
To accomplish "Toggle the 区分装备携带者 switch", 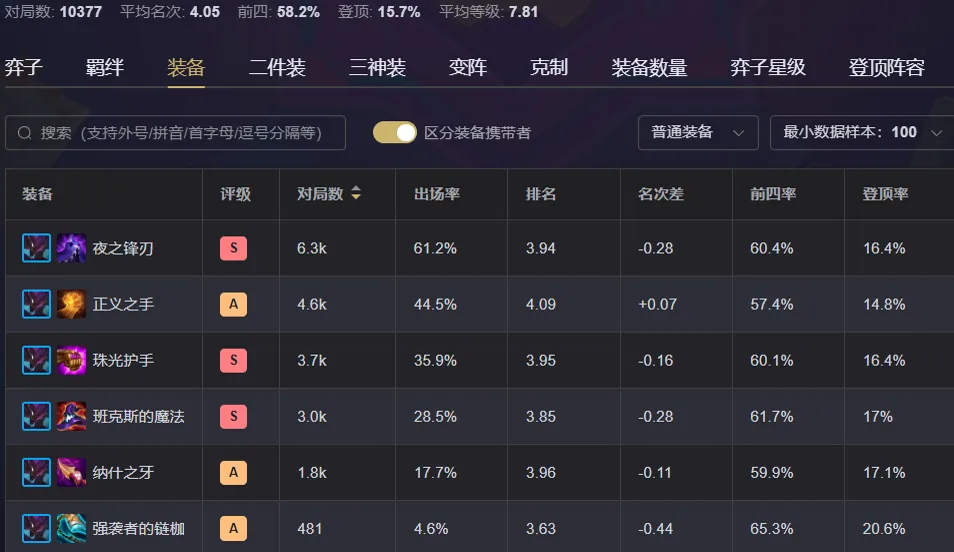I will [x=395, y=133].
